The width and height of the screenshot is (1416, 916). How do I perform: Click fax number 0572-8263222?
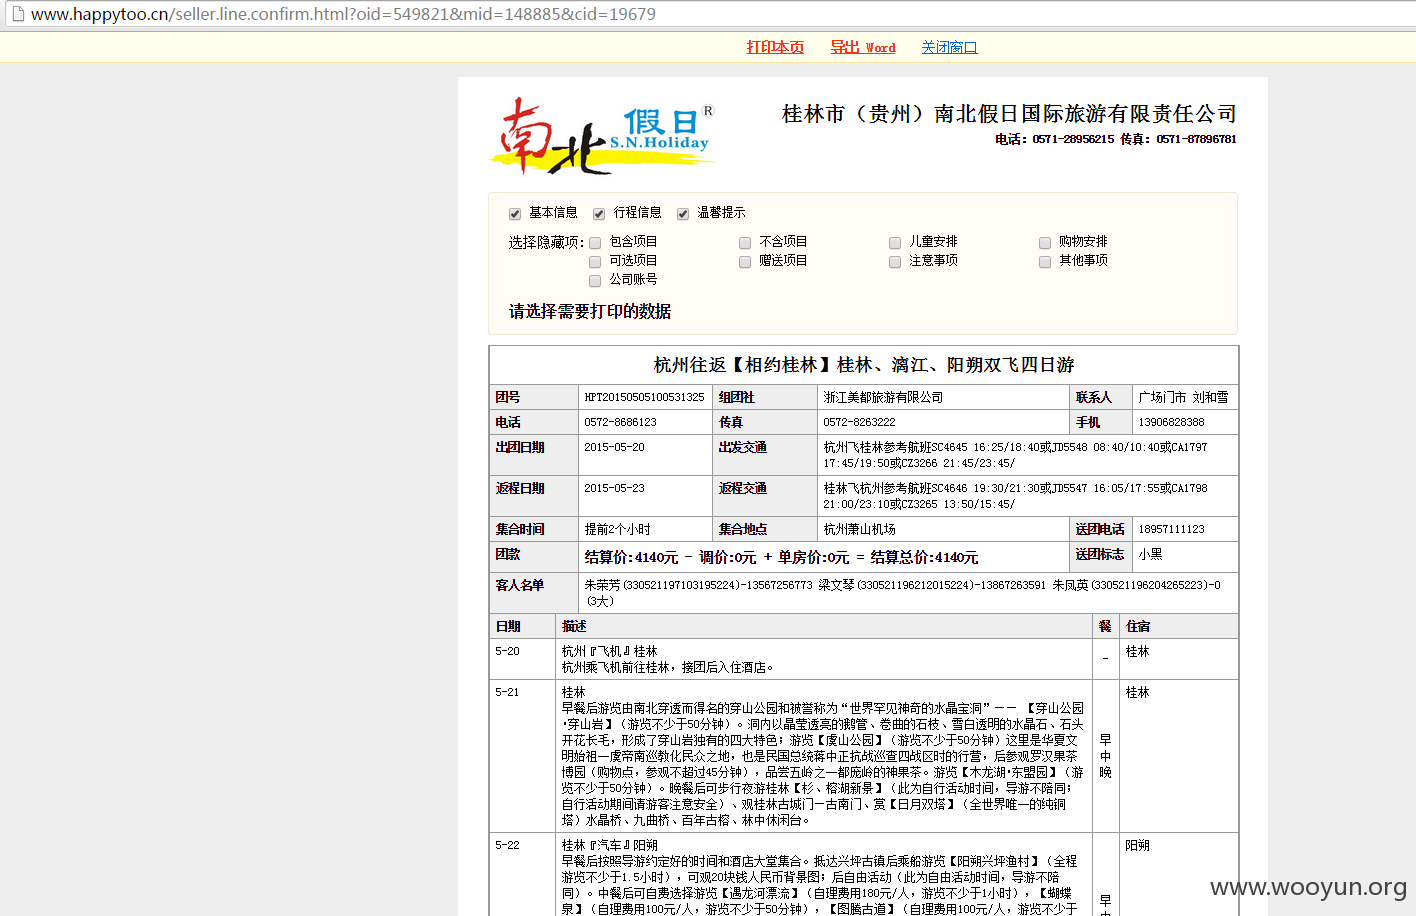click(859, 422)
